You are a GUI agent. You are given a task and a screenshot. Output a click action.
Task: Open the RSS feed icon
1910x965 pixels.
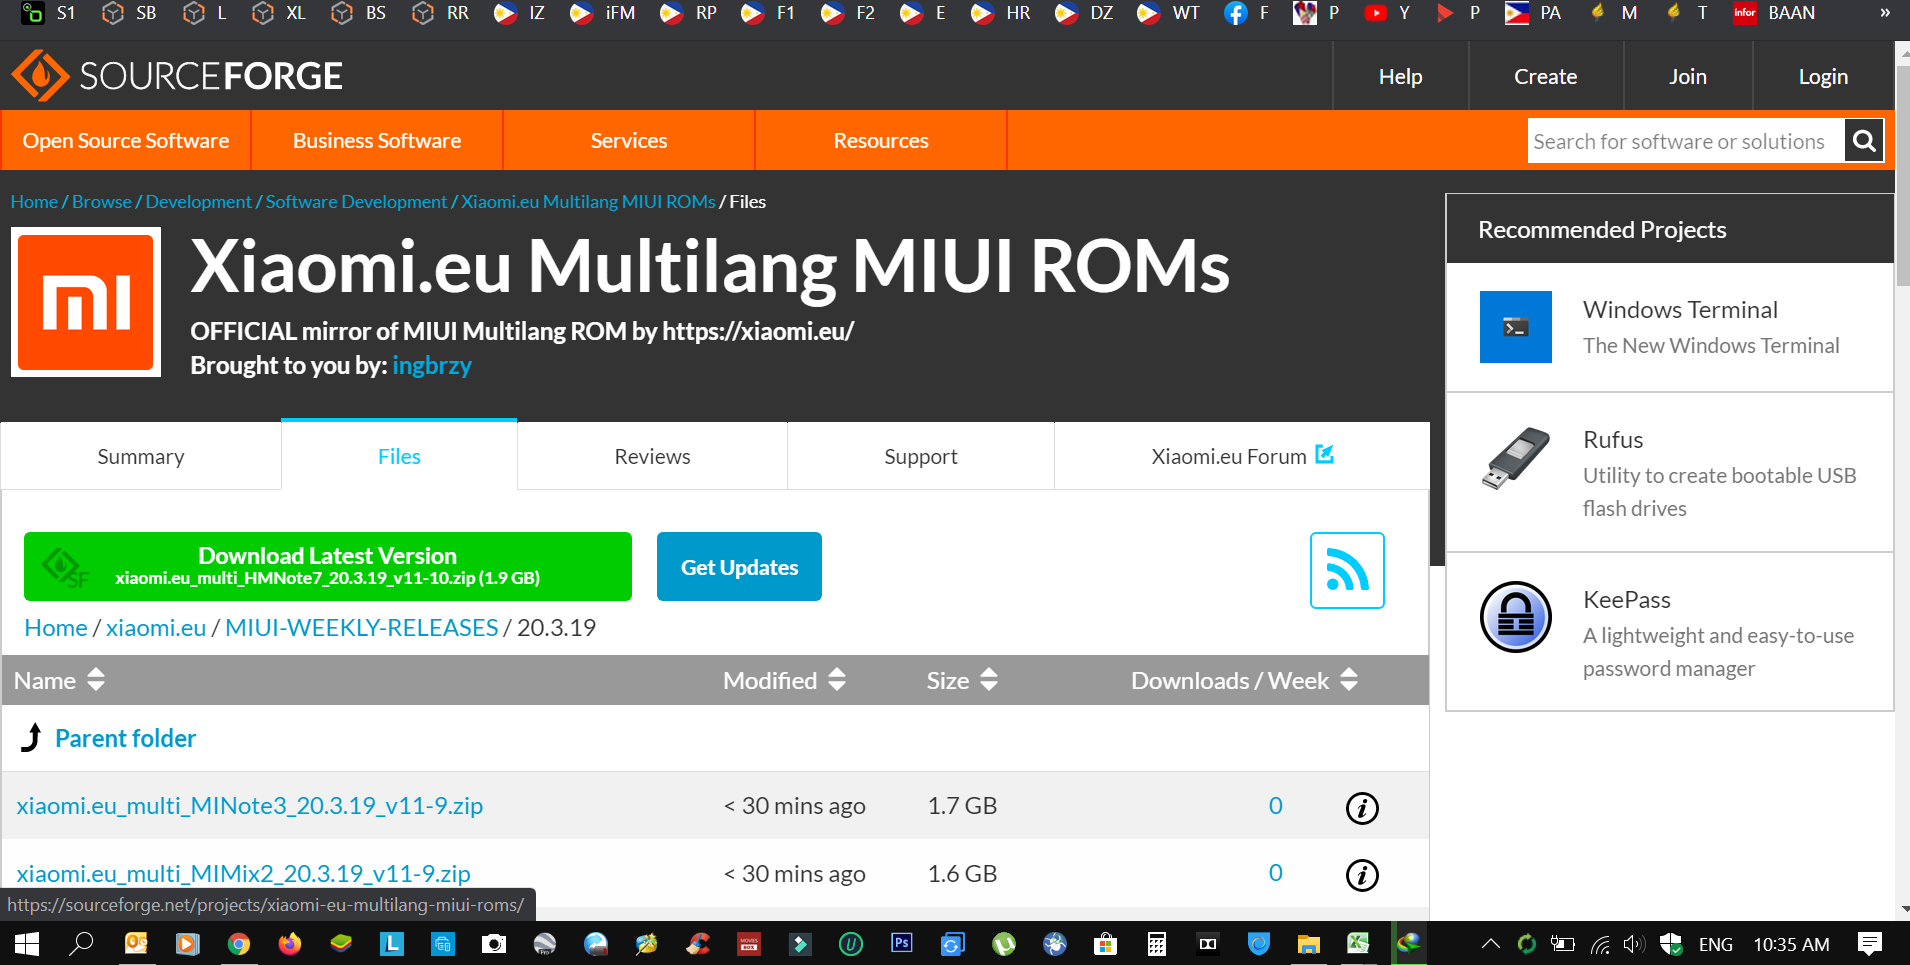click(x=1347, y=570)
